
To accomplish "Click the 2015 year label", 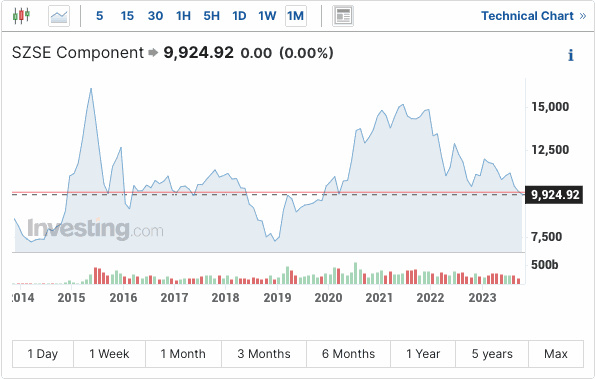I will point(71,297).
